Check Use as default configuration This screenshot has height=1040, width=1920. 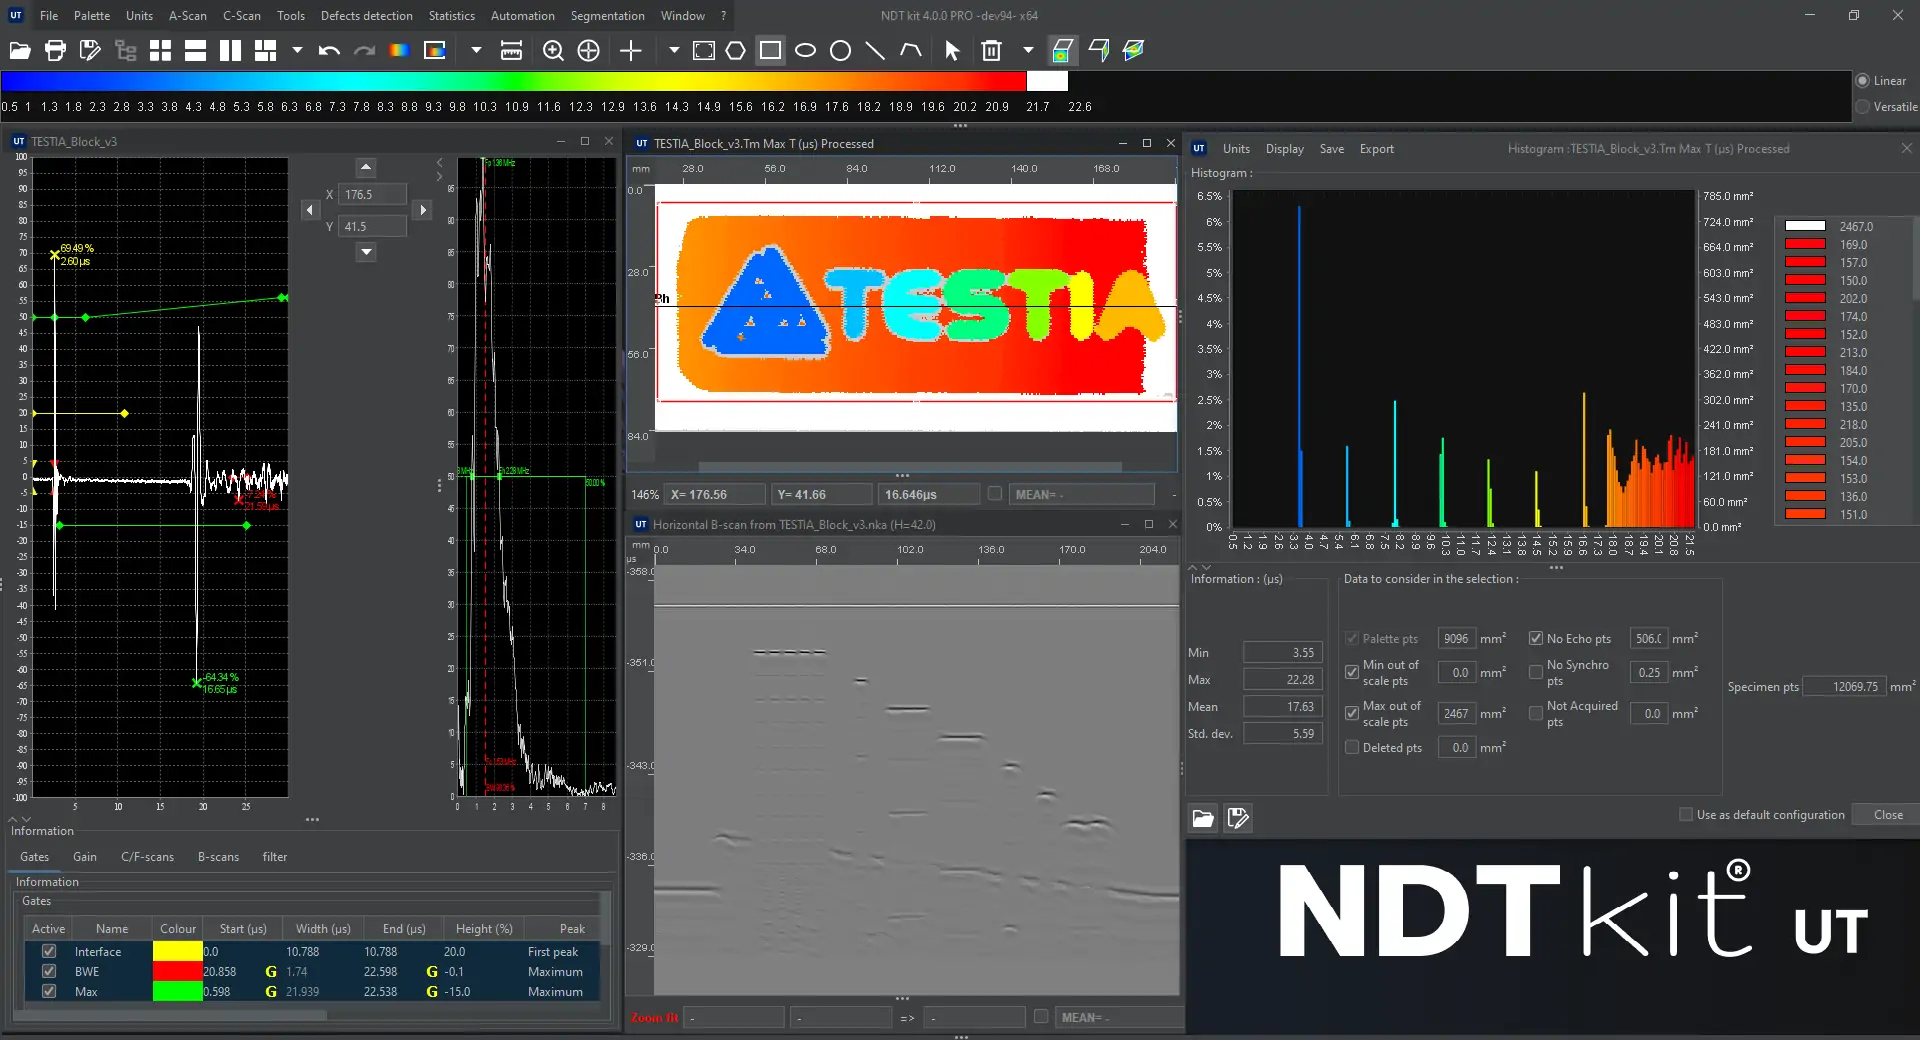[x=1686, y=814]
